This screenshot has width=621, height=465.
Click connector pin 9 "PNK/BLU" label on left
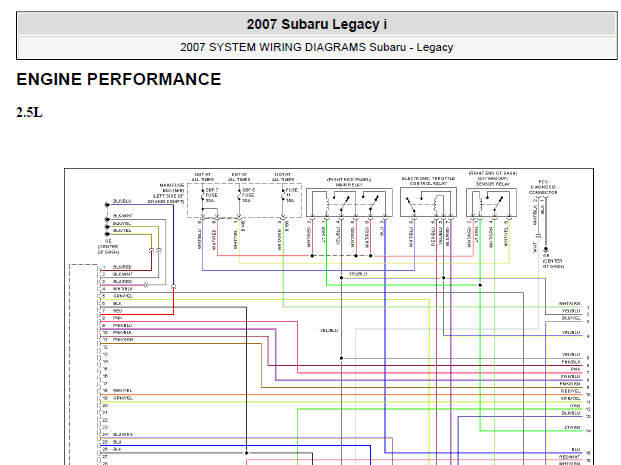click(x=122, y=325)
